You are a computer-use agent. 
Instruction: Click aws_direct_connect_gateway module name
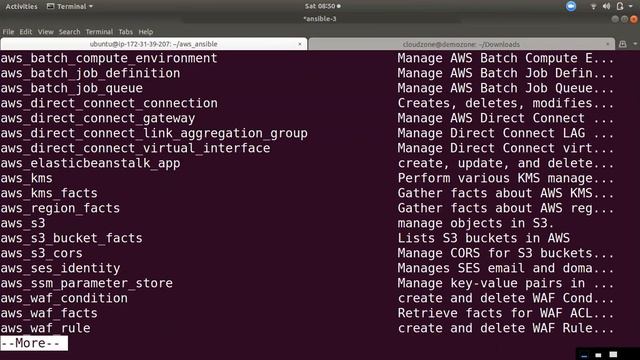pyautogui.click(x=98, y=118)
